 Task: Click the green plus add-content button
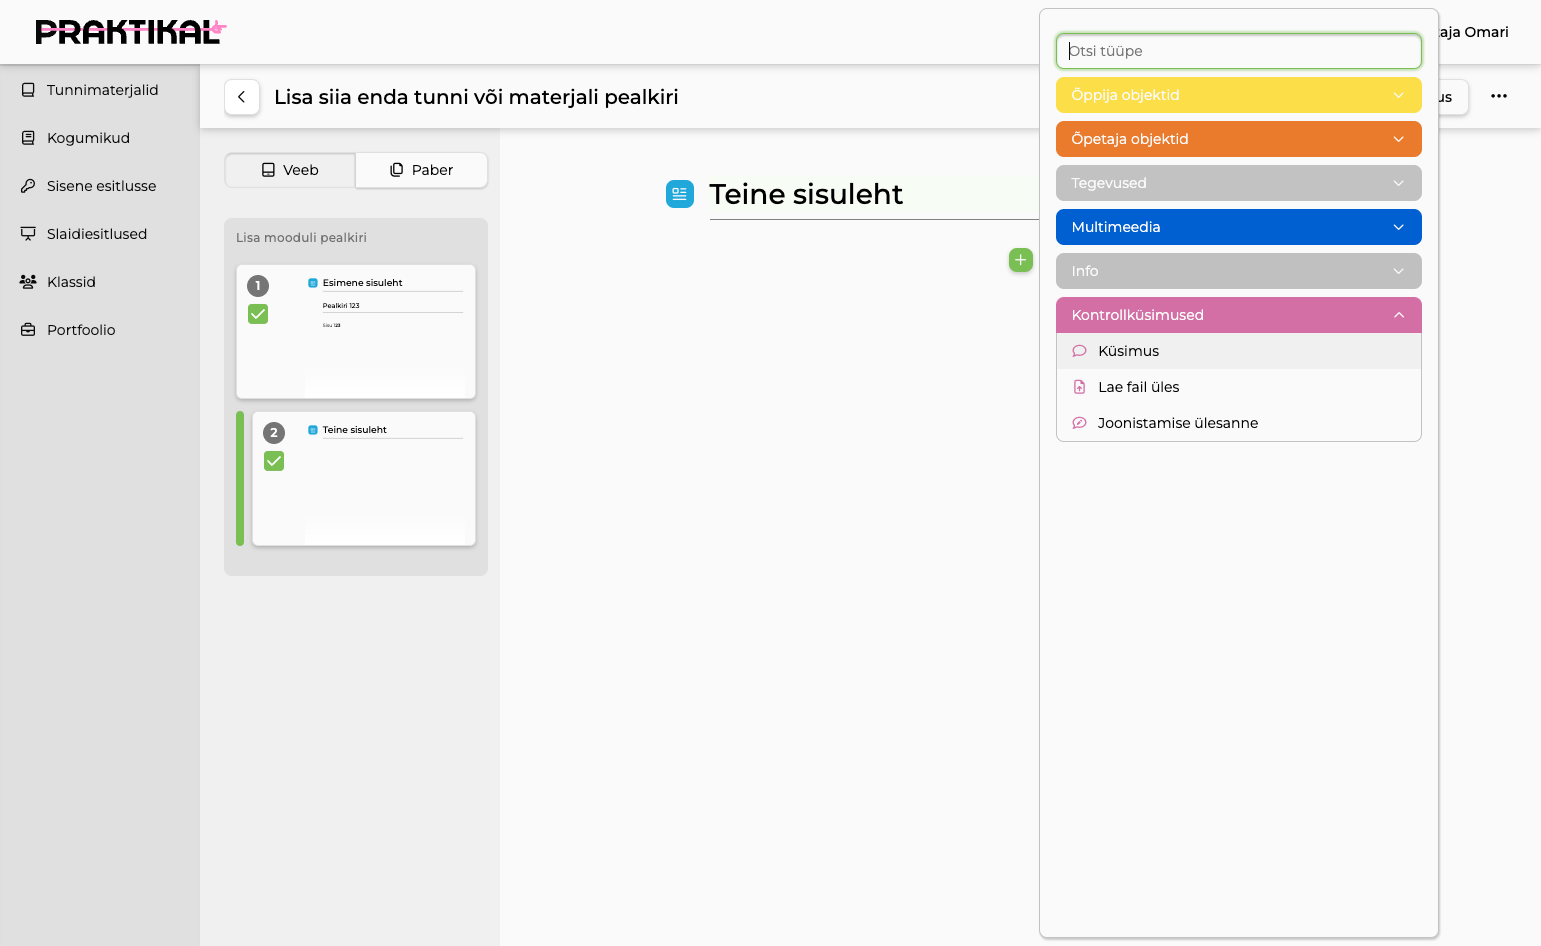tap(1021, 260)
